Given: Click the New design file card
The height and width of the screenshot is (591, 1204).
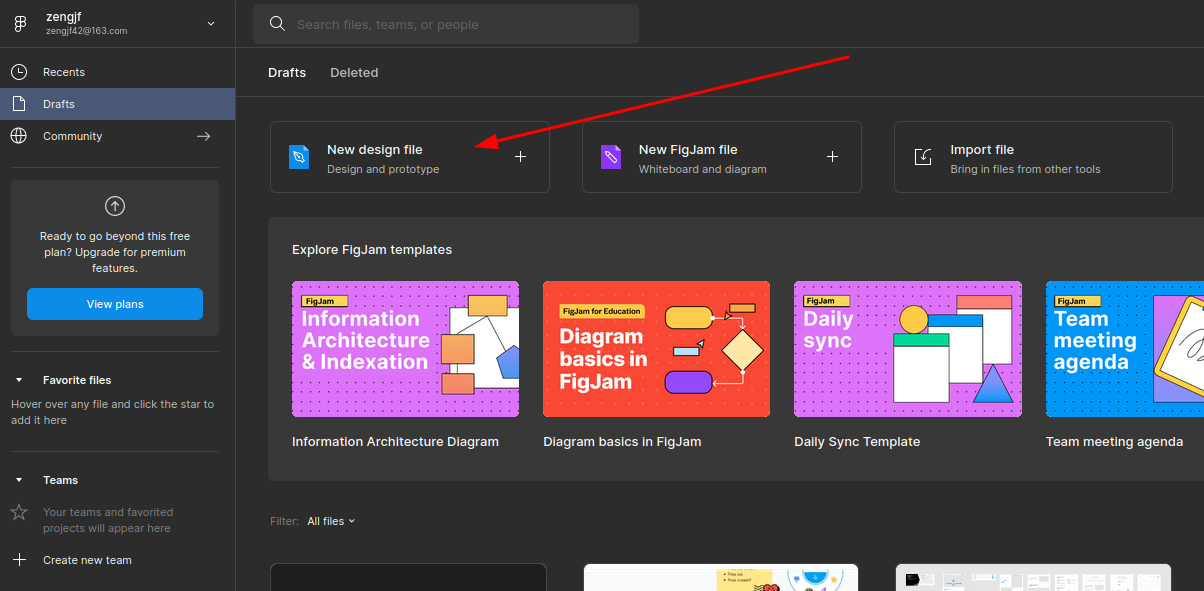Looking at the screenshot, I should coord(410,157).
